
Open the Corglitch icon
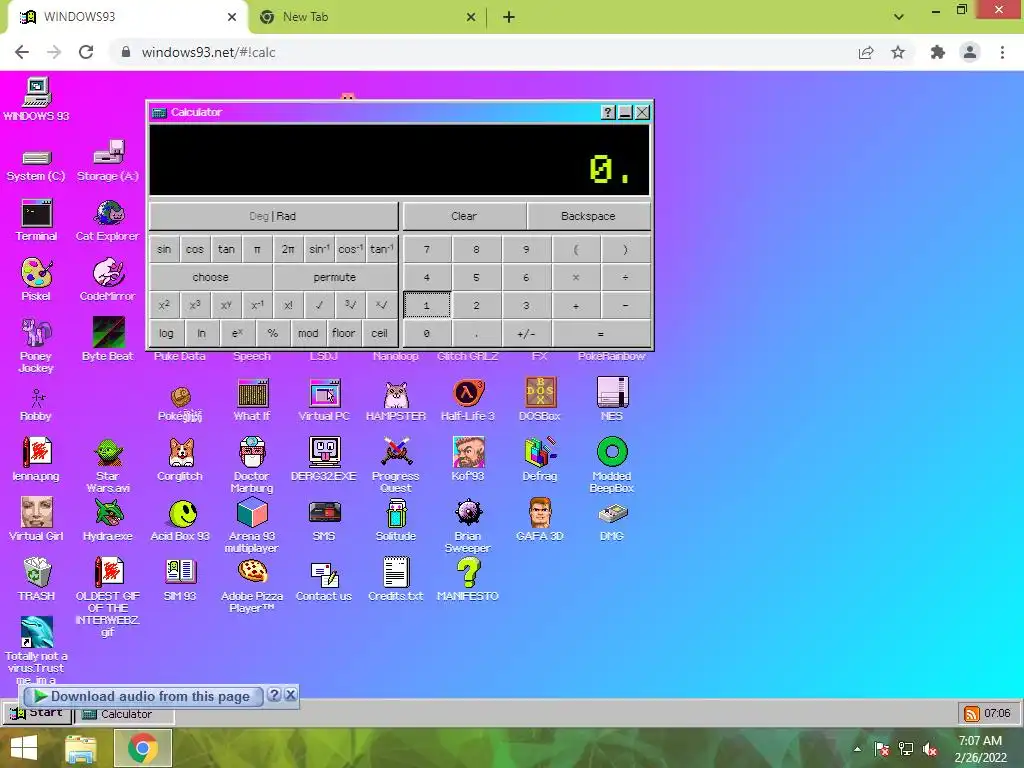tap(180, 460)
